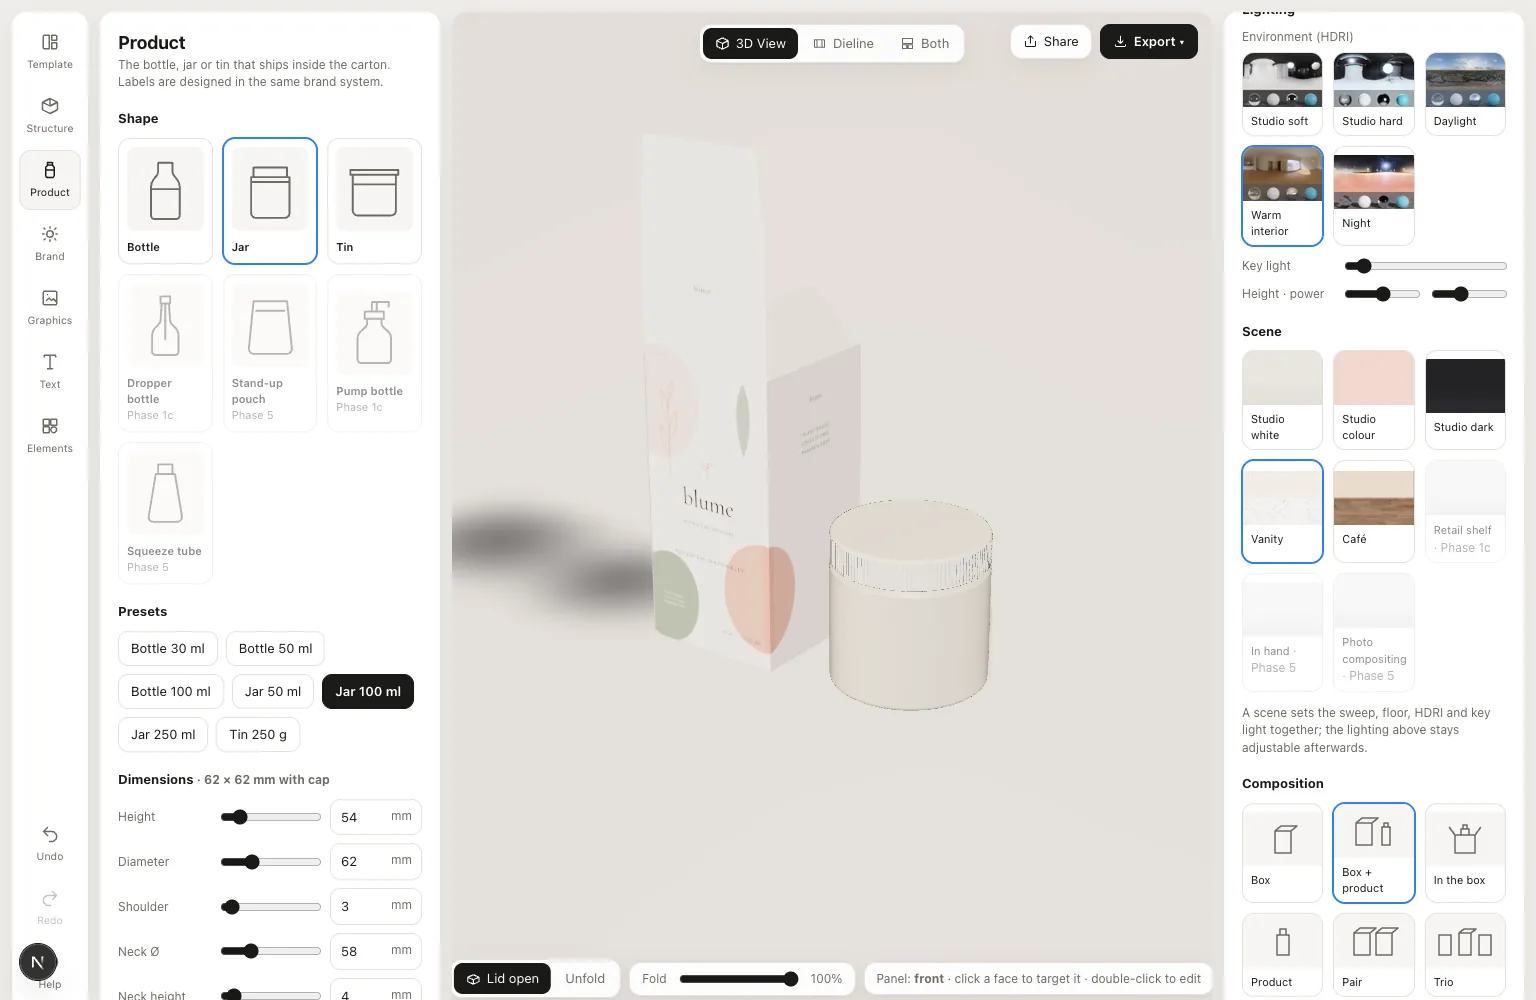Adjust the Fold percentage slider

[x=739, y=979]
